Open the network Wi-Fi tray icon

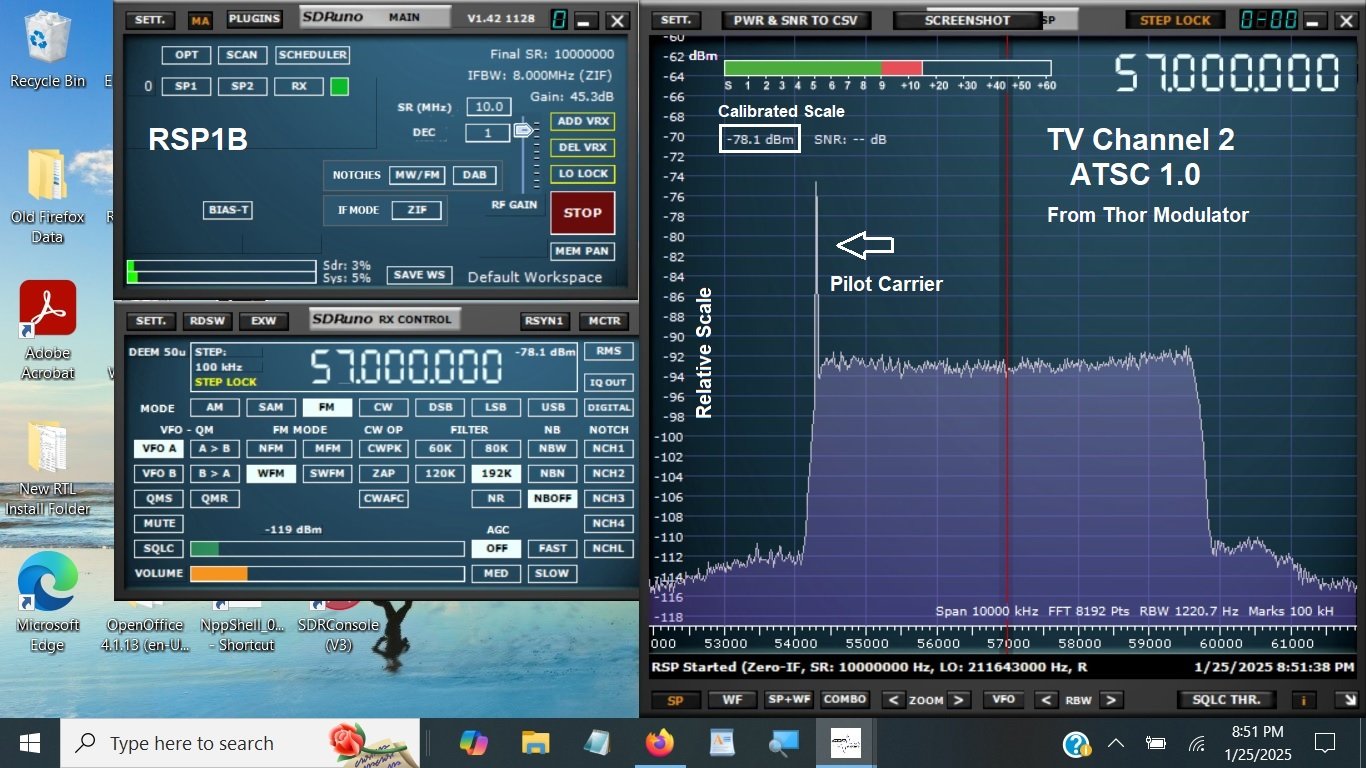pos(1197,743)
